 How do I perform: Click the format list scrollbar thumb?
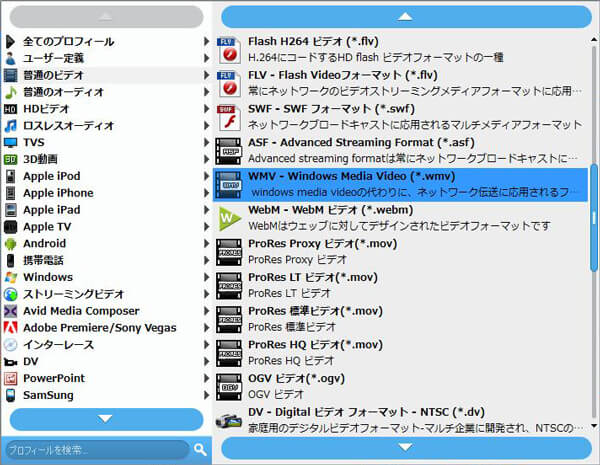pos(593,218)
